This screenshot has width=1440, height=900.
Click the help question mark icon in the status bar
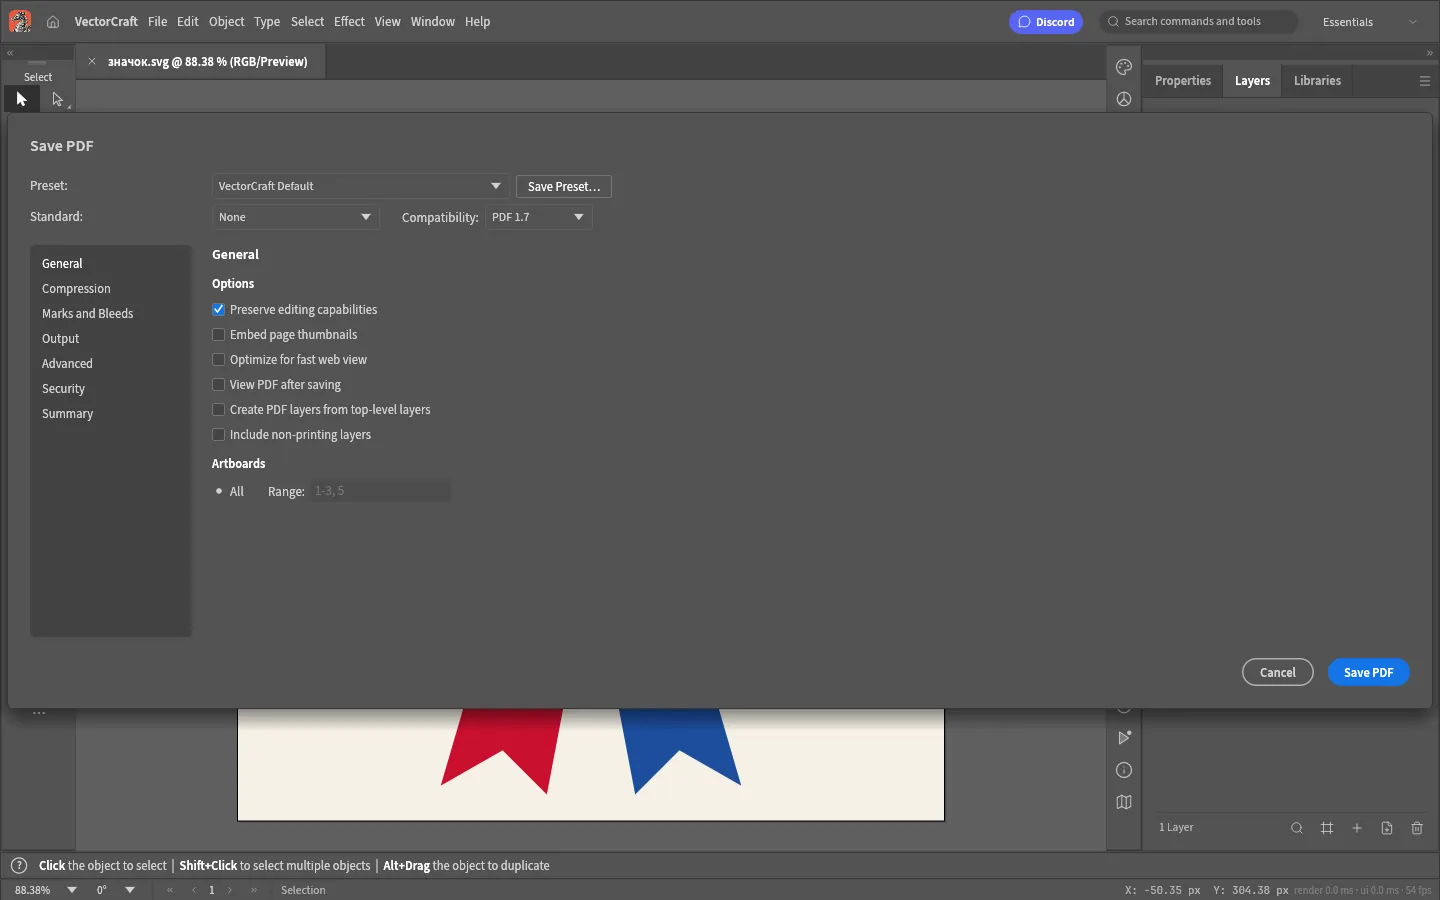click(19, 865)
